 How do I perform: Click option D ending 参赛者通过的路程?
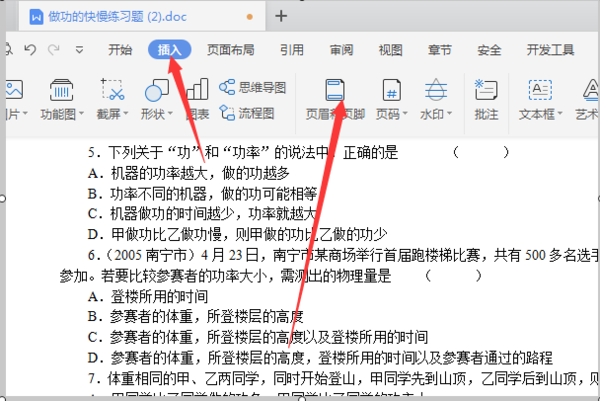497,358
